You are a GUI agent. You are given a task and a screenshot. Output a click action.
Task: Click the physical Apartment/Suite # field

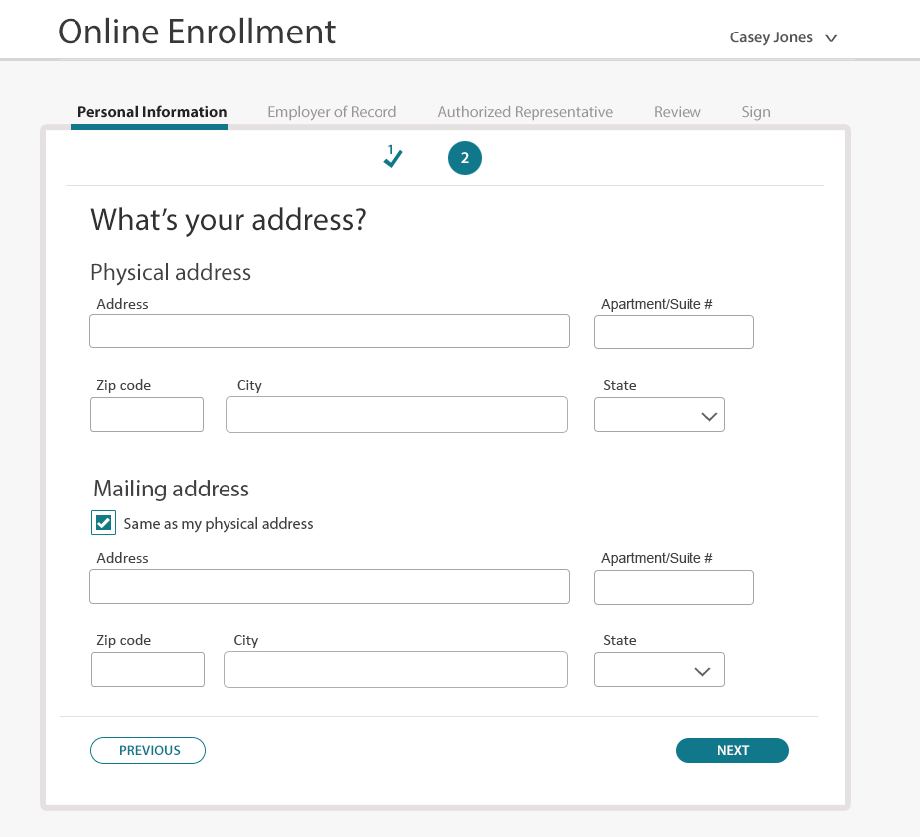tap(674, 332)
